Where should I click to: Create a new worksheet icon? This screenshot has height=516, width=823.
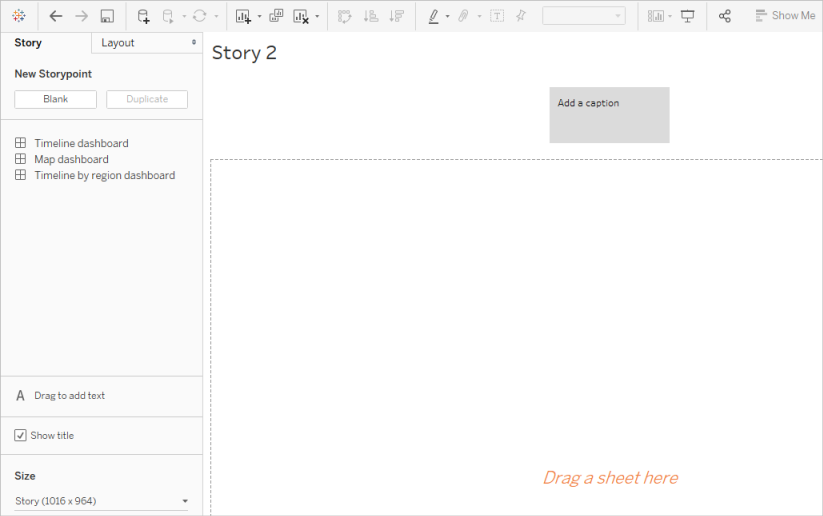tap(243, 16)
